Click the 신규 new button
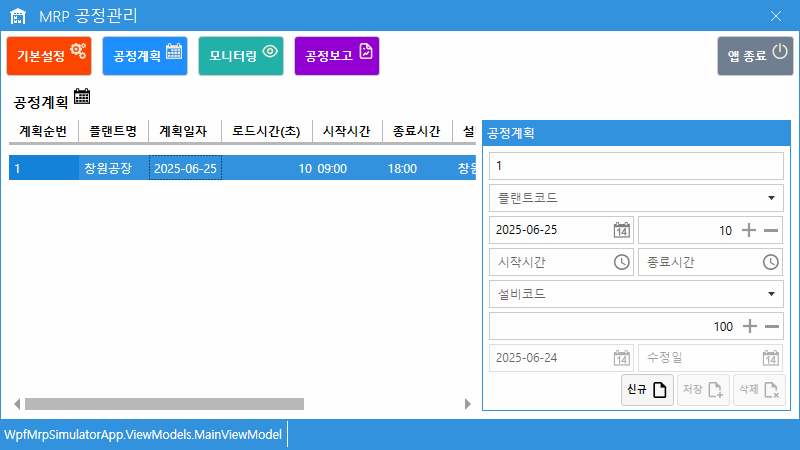Screen dimensions: 800x450 (647, 390)
